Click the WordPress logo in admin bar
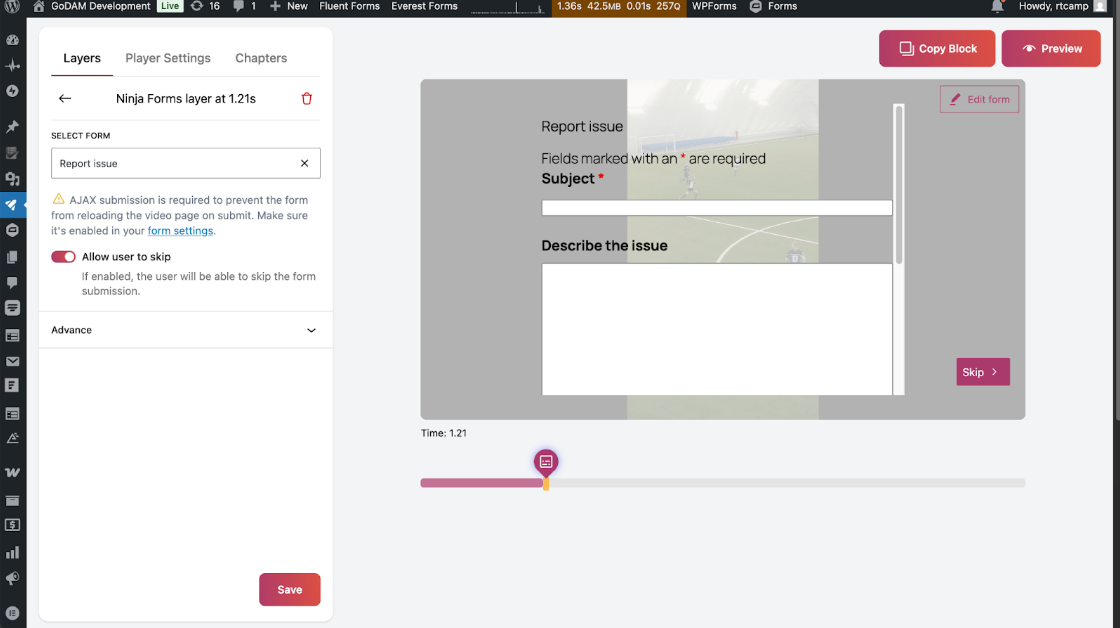This screenshot has width=1120, height=628. (13, 6)
